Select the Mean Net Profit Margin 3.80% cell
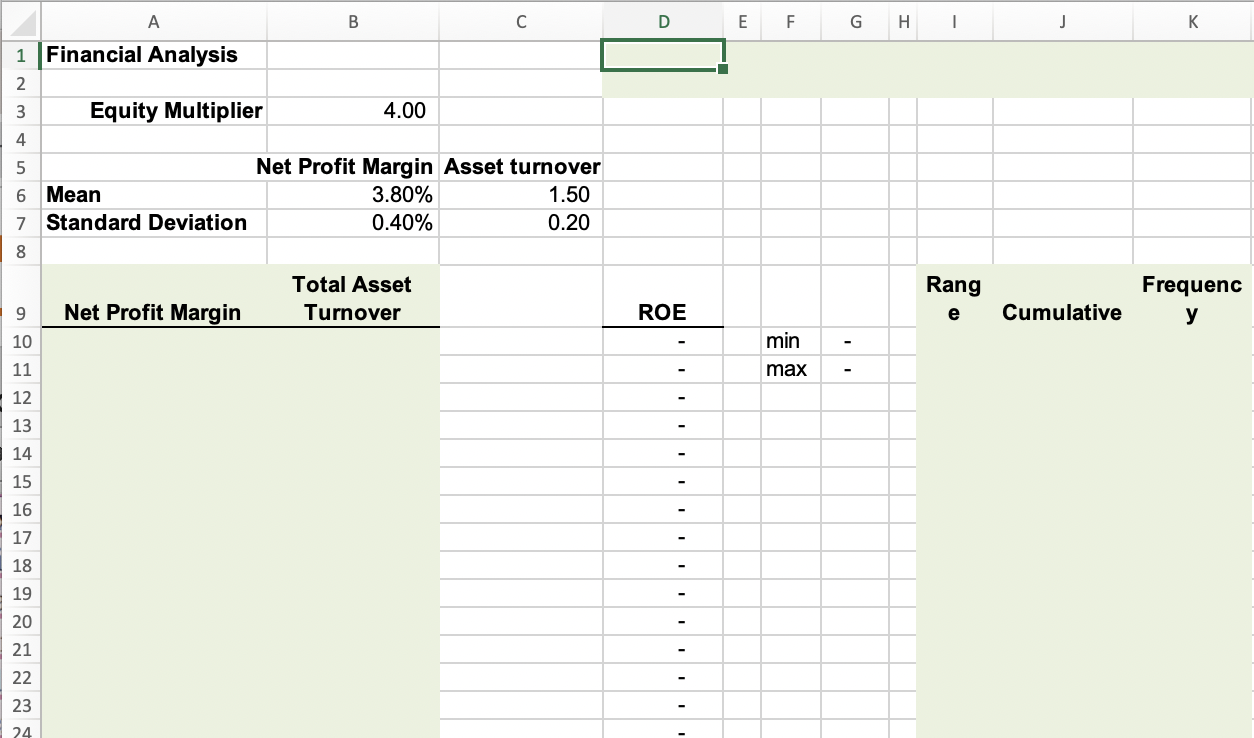 tap(352, 195)
